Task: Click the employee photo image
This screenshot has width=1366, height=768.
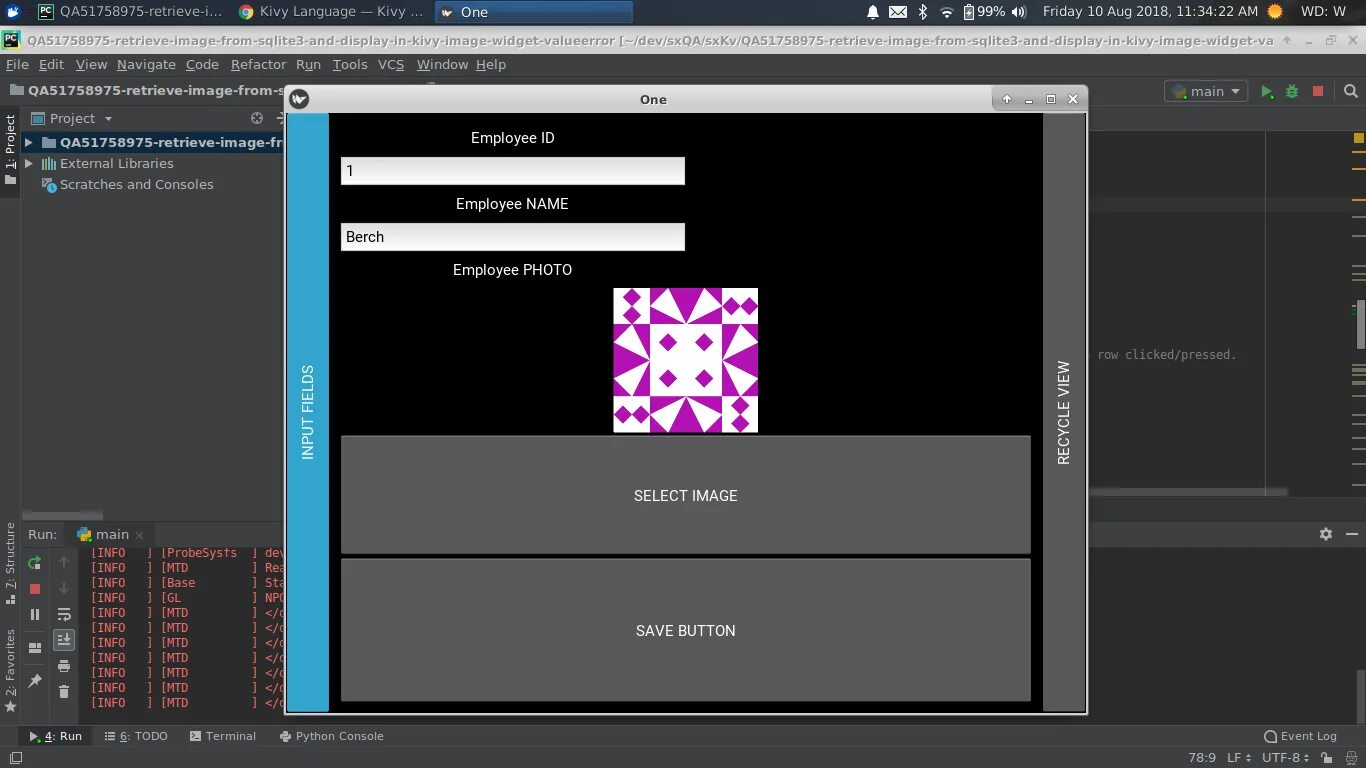Action: tap(686, 360)
